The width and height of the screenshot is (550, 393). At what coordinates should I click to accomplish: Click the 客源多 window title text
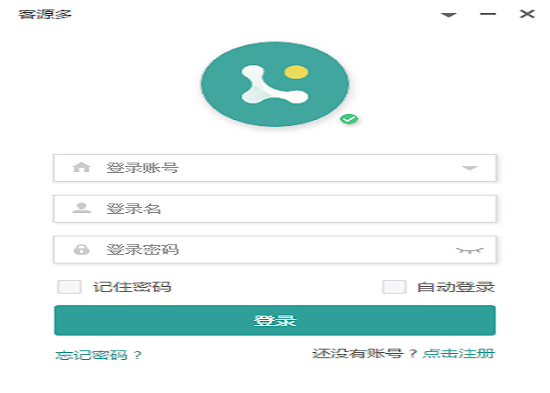coord(45,14)
